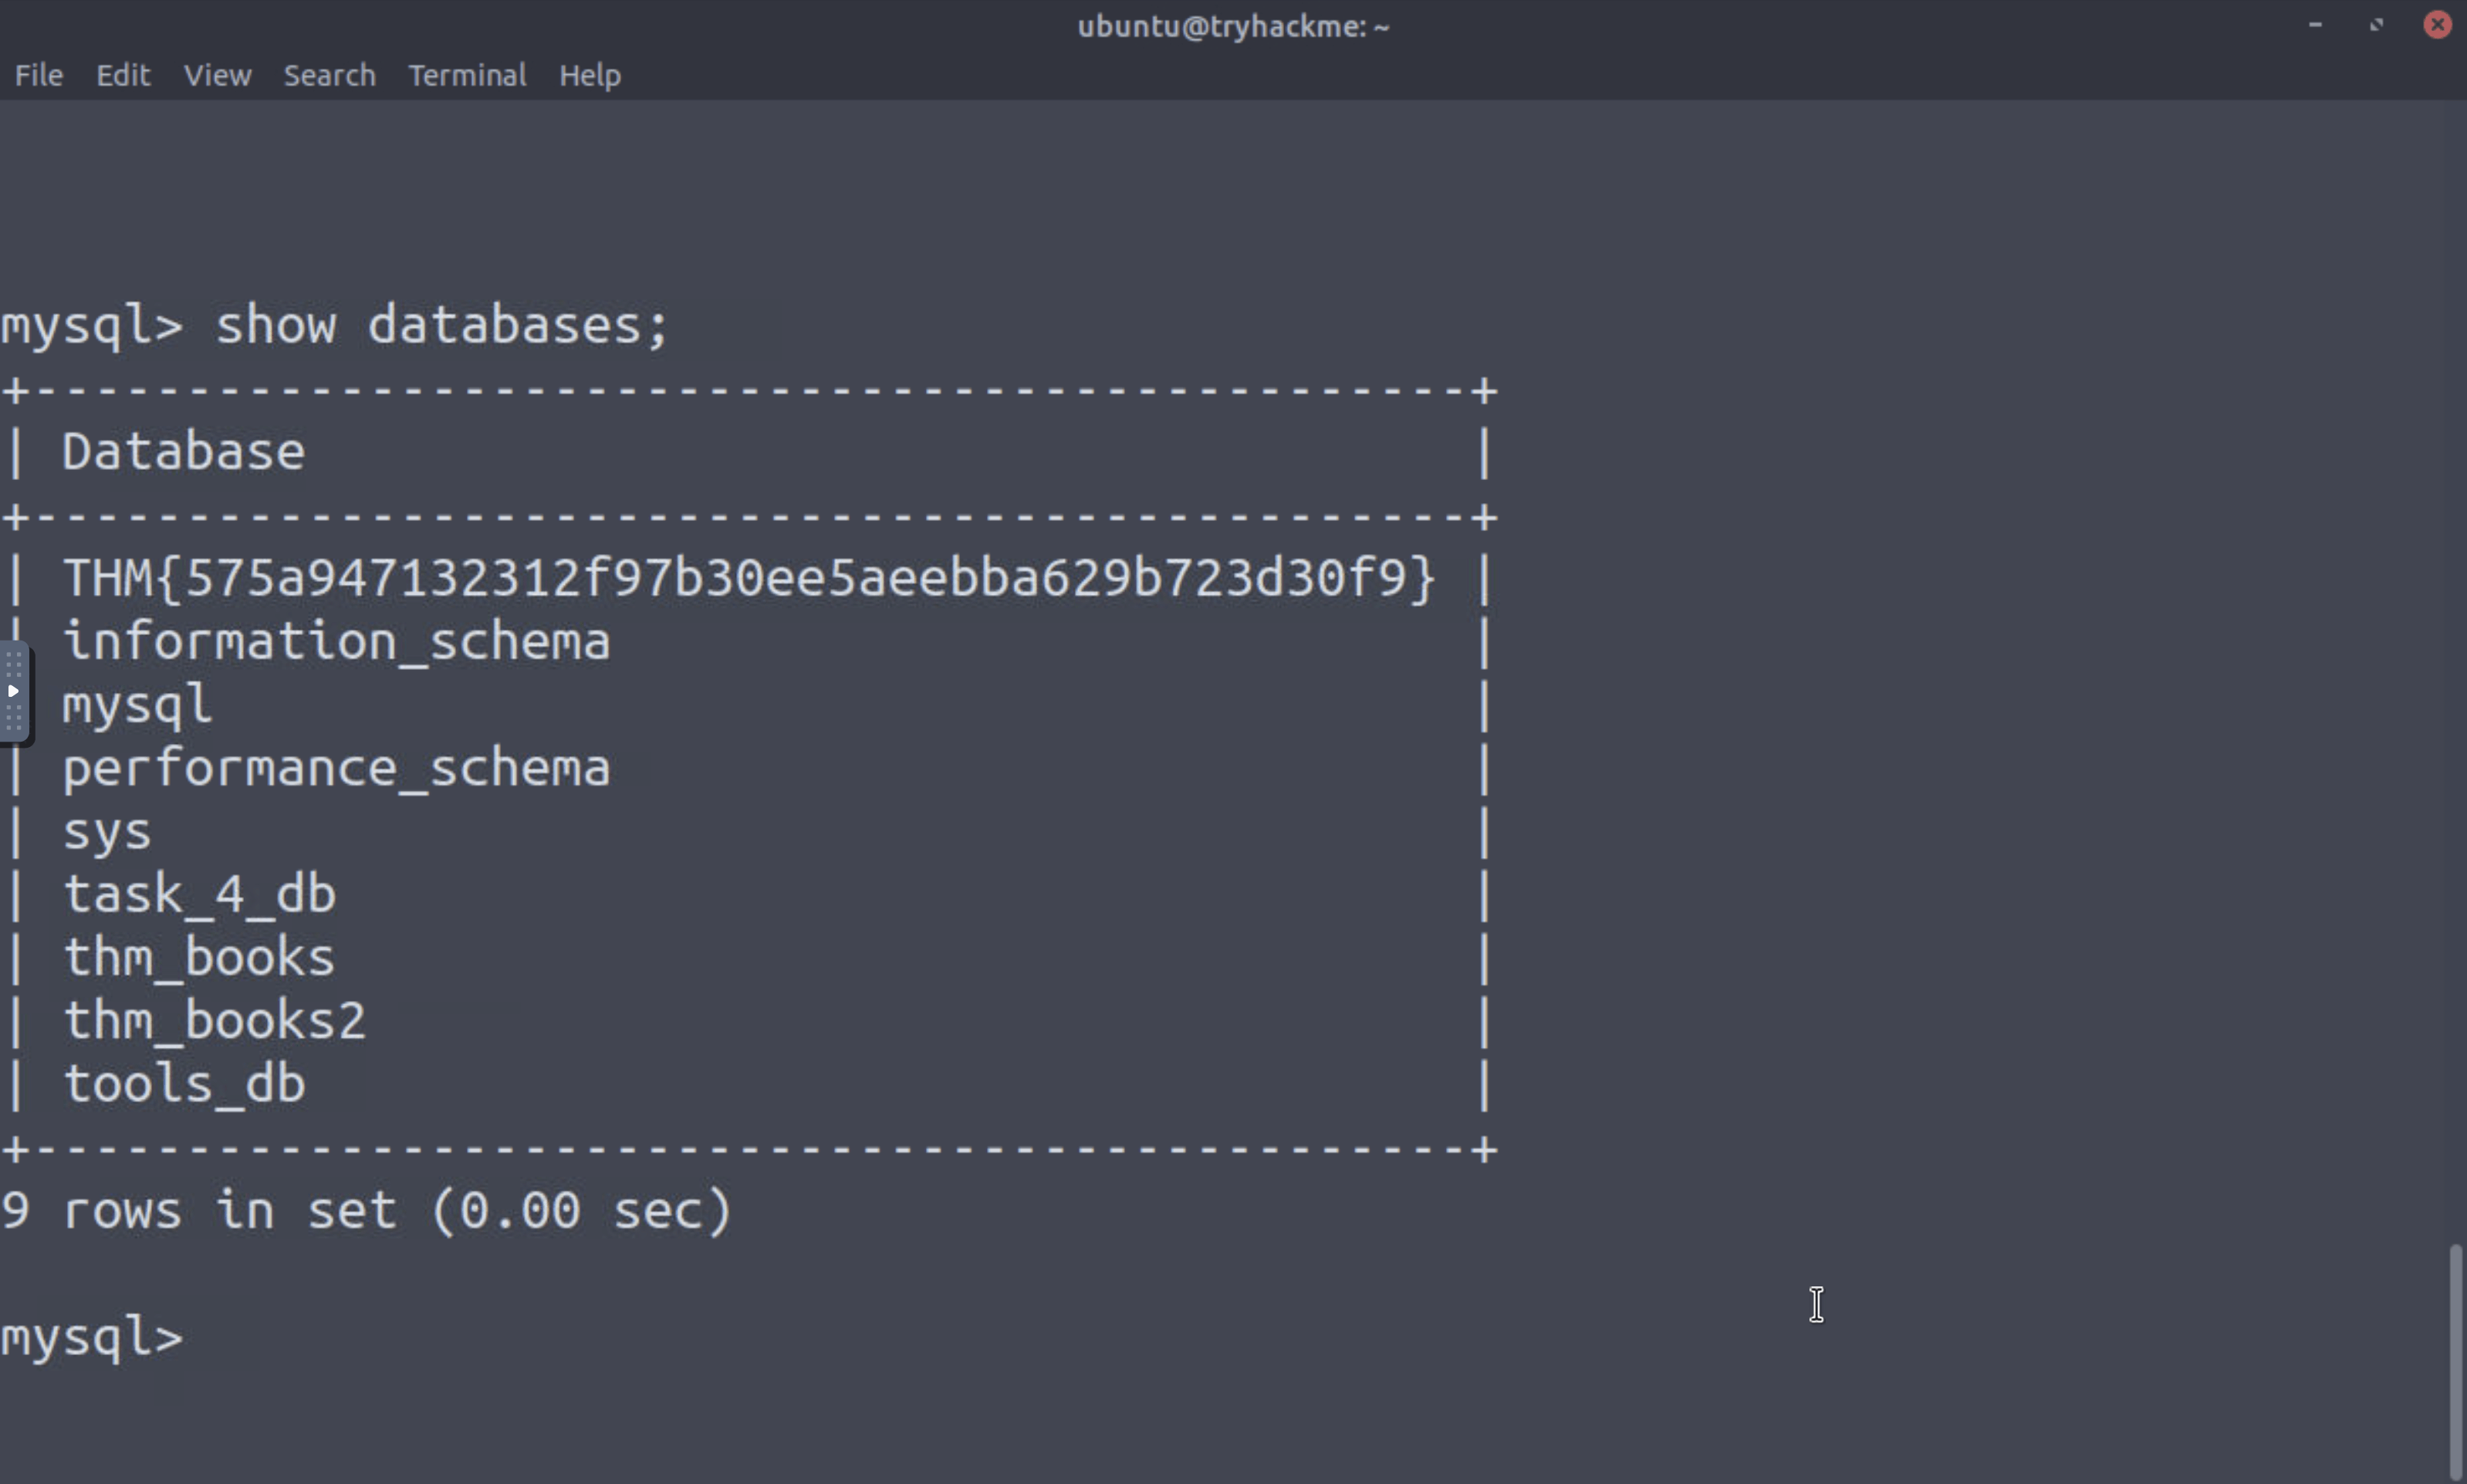This screenshot has width=2467, height=1484.
Task: Click the tools_db database row
Action: point(184,1084)
